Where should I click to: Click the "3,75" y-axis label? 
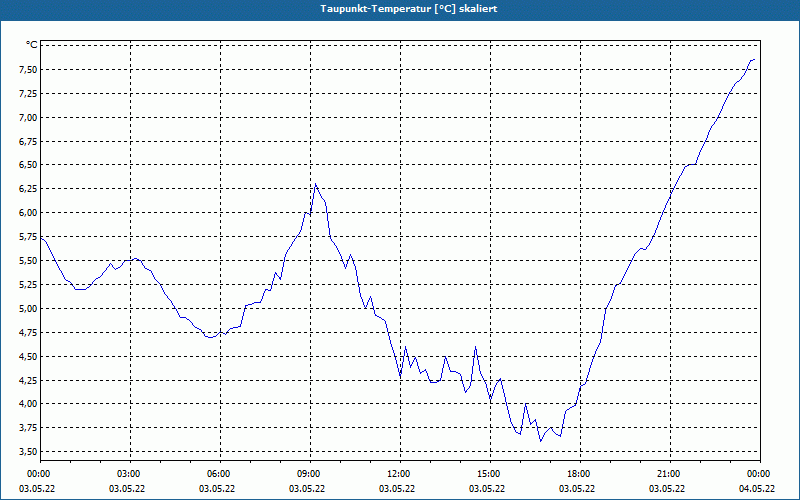pyautogui.click(x=28, y=428)
